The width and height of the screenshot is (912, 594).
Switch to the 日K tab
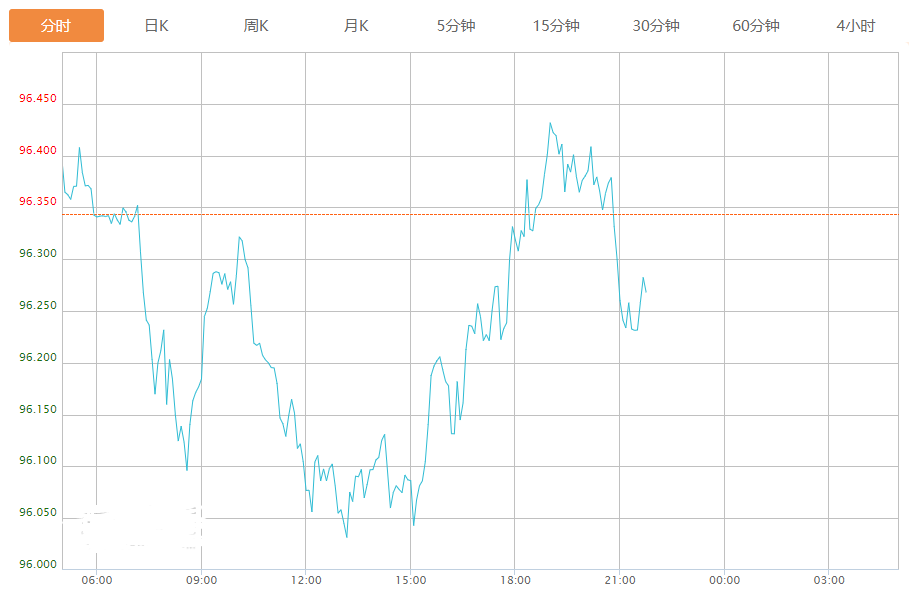point(156,26)
